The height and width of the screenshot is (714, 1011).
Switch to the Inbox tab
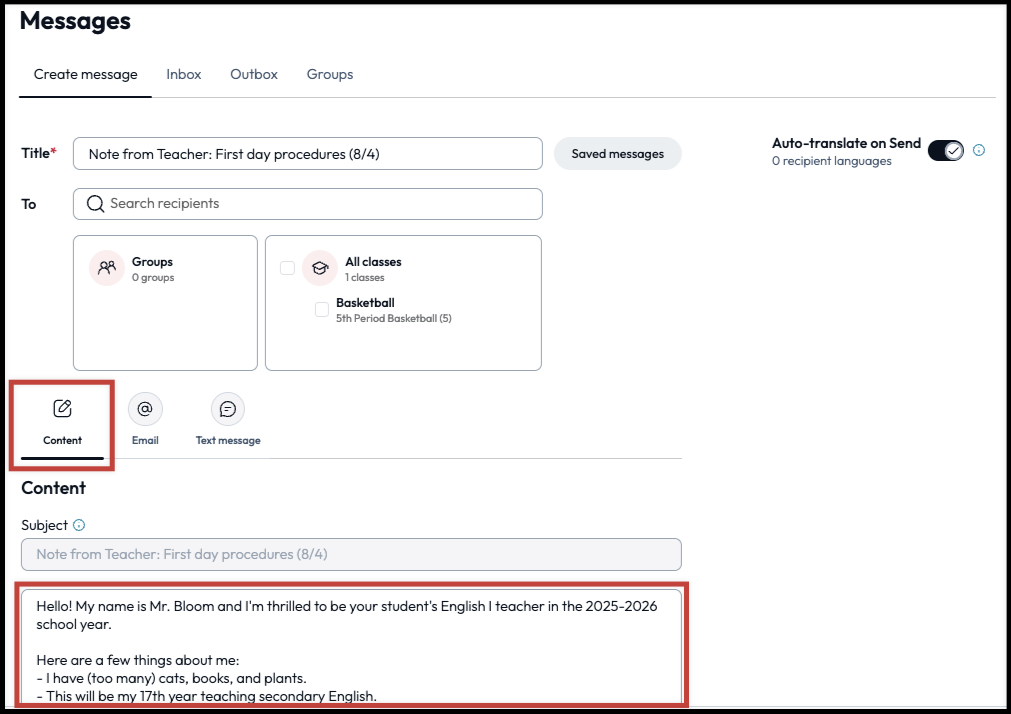point(184,75)
